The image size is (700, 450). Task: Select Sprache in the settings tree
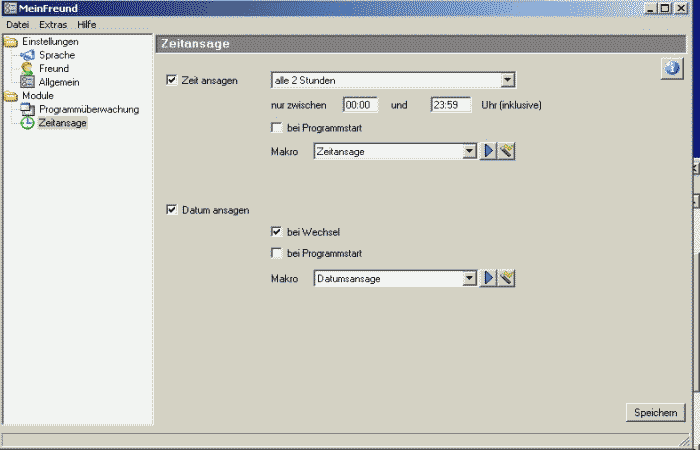(56, 55)
